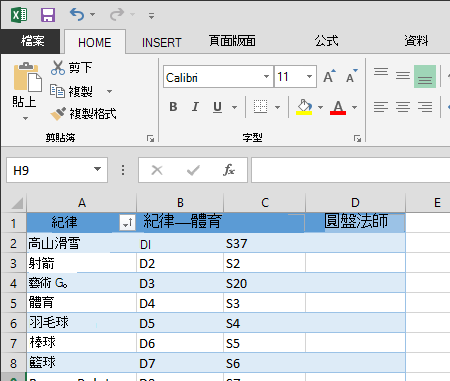Activate 複製格式 format painter brush

tap(83, 114)
